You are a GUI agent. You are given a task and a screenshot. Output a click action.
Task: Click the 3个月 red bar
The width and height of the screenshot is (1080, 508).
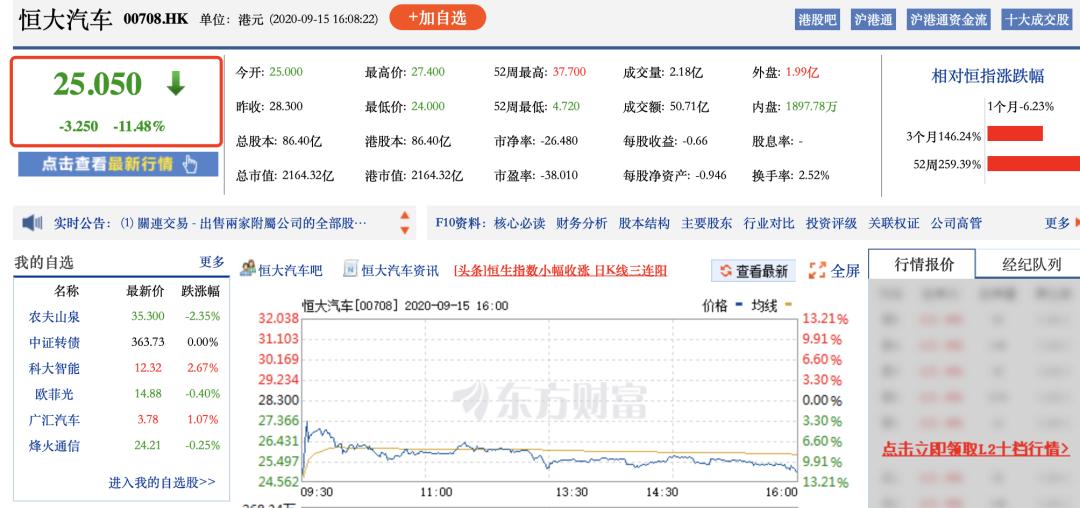pyautogui.click(x=1015, y=134)
